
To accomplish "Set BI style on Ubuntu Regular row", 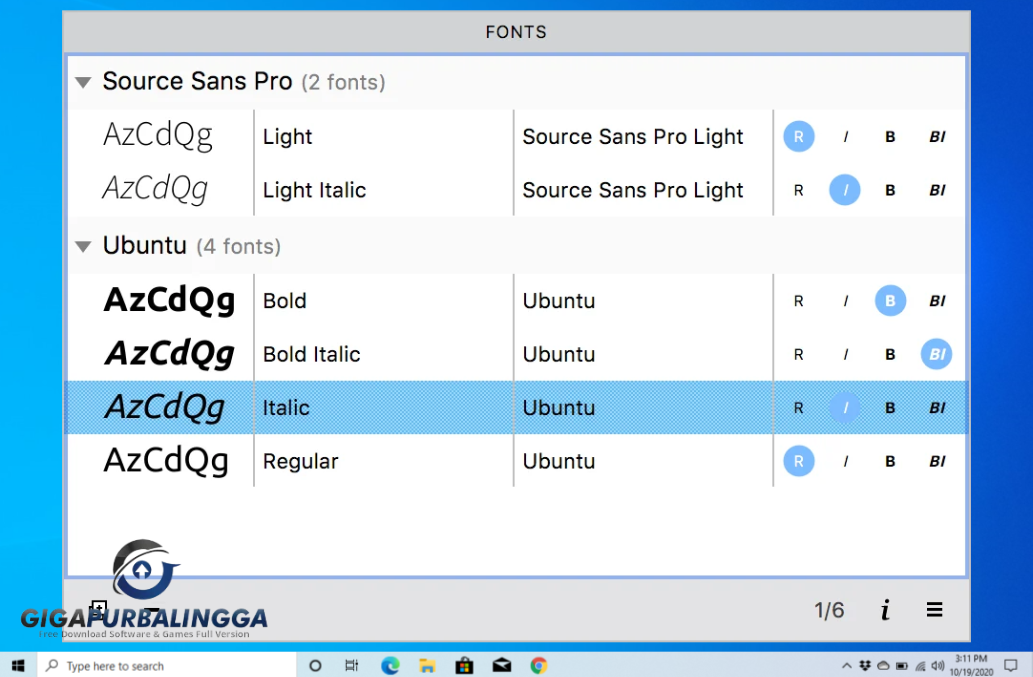I will pyautogui.click(x=937, y=461).
